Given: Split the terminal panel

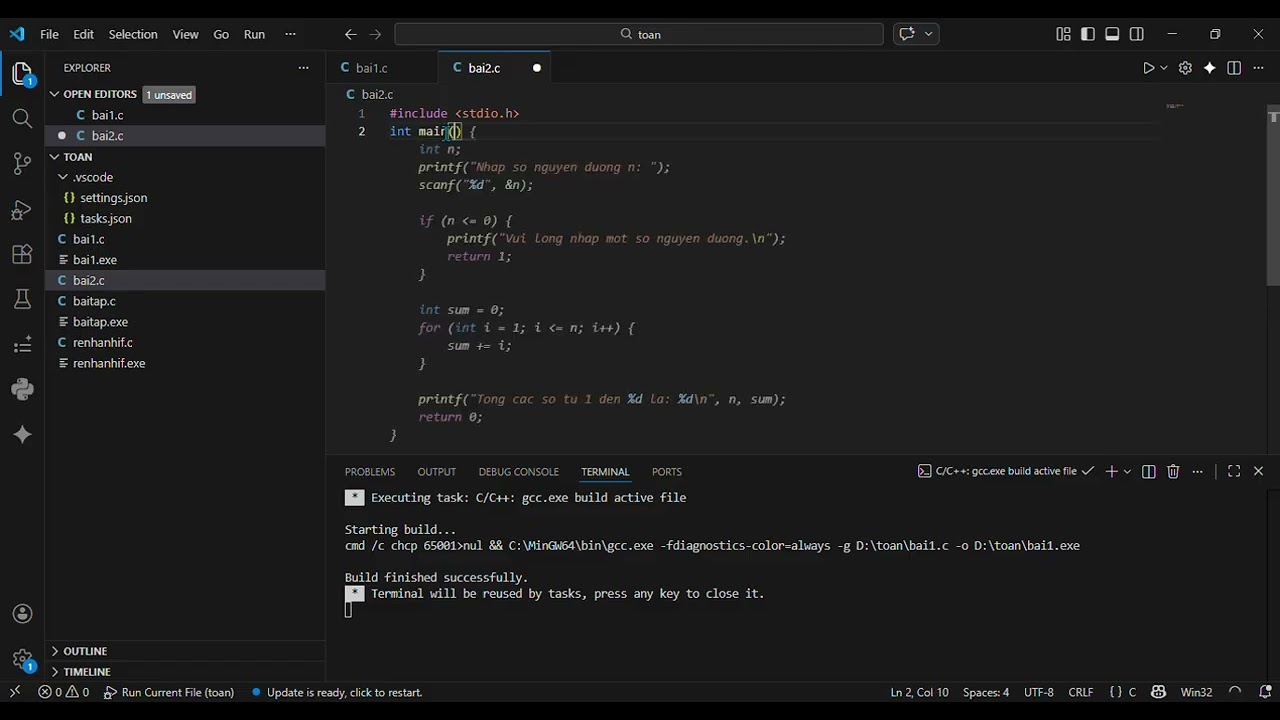Looking at the screenshot, I should (1148, 471).
